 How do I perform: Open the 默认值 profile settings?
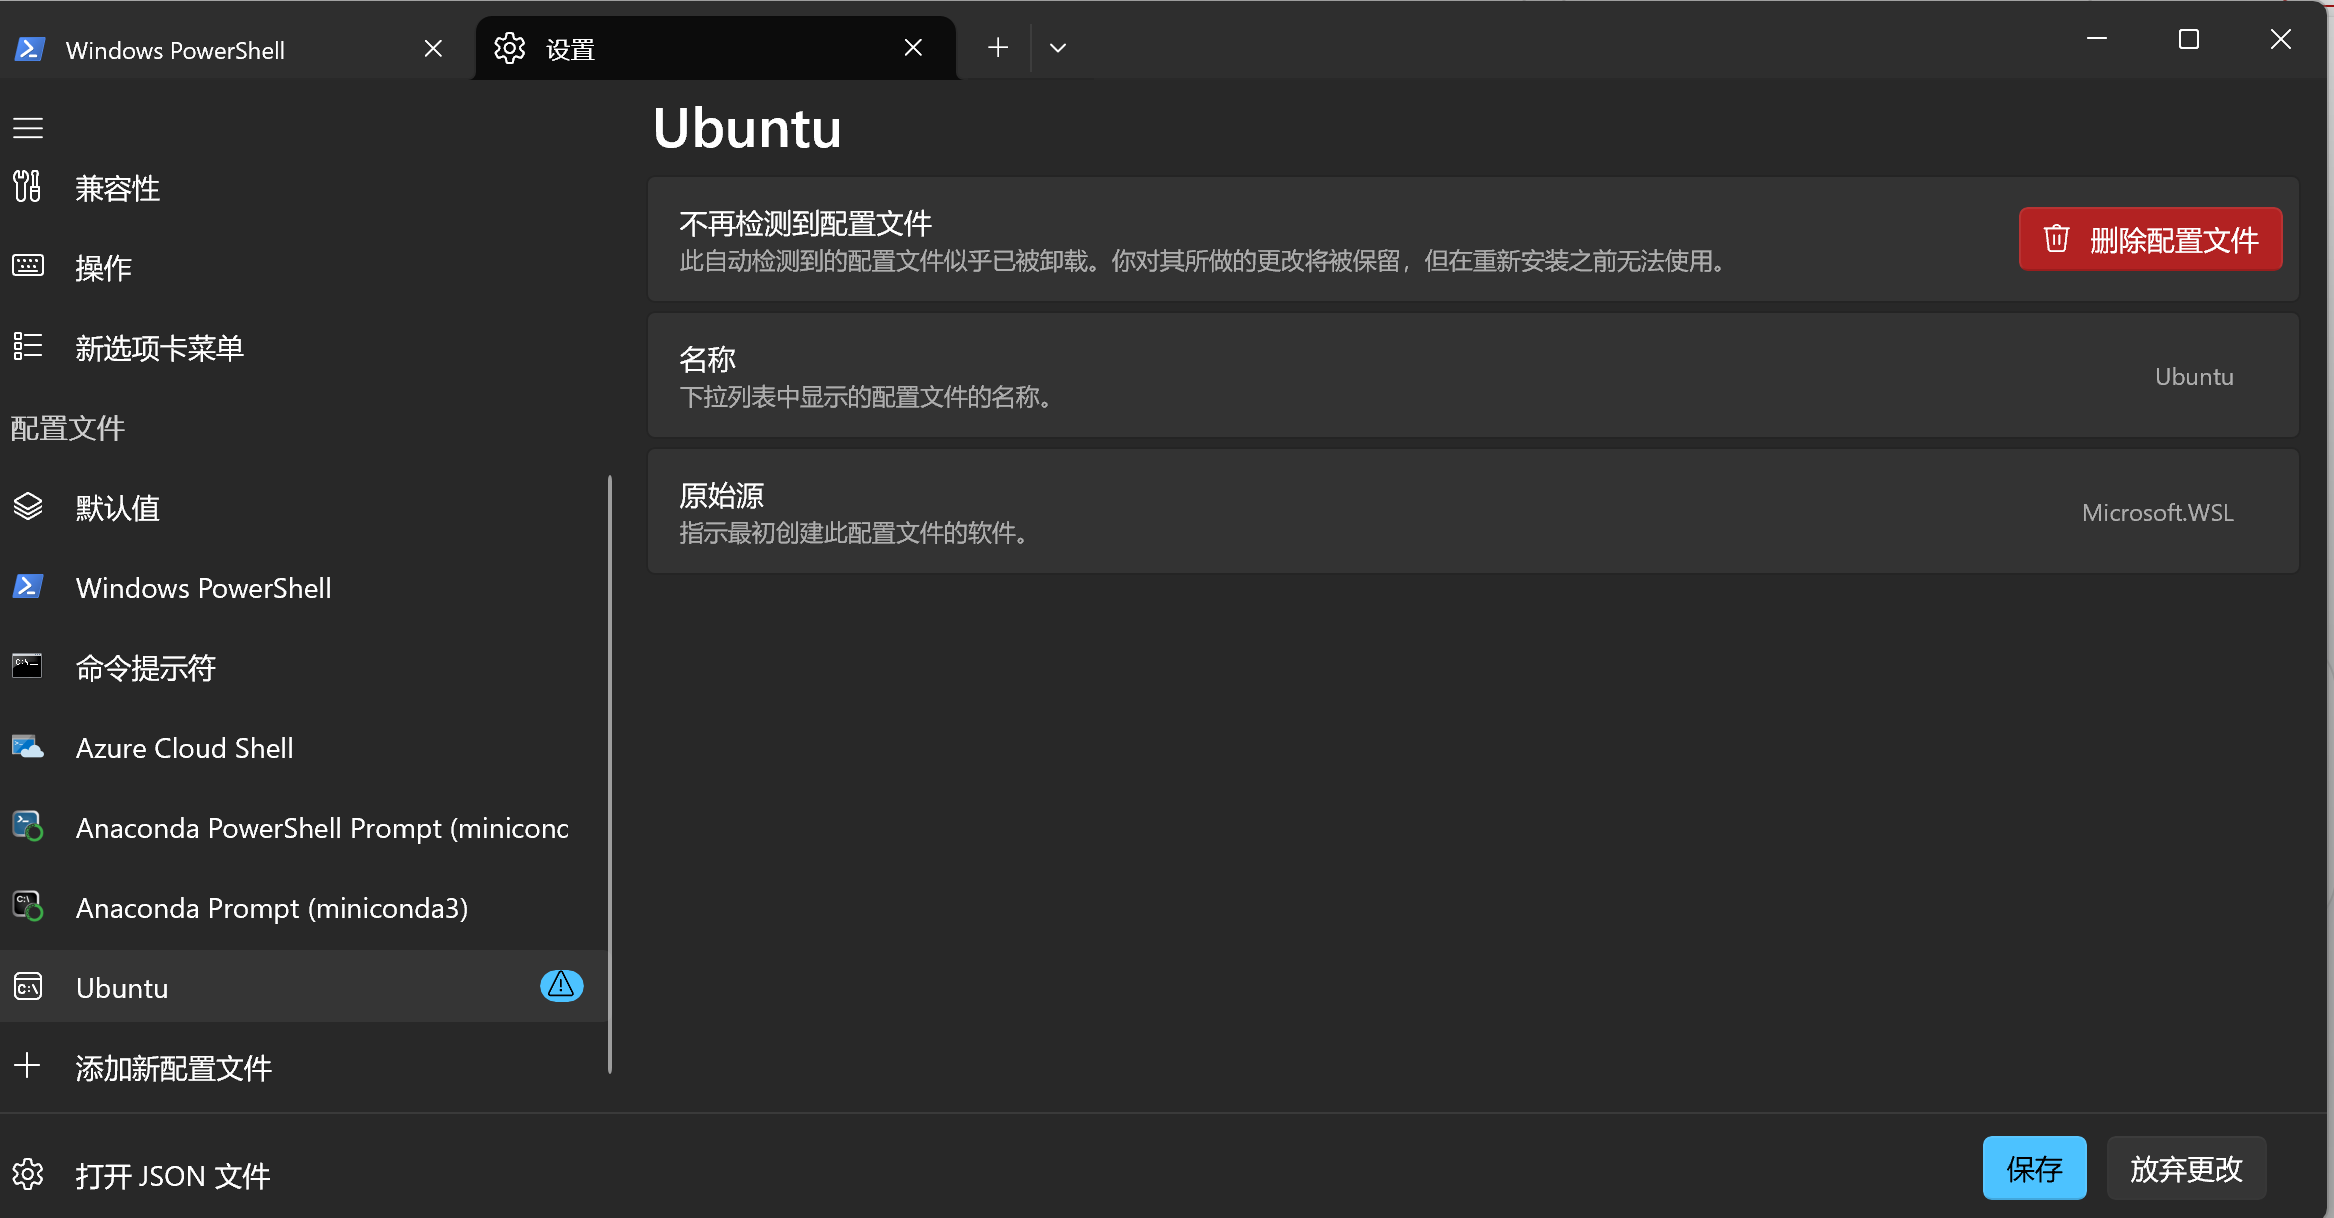point(117,508)
